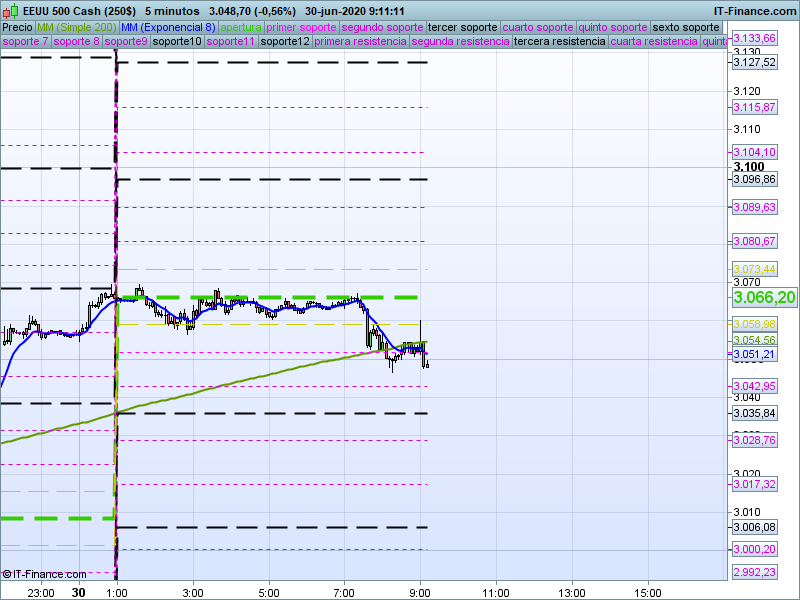Open the MM (Exponencial 8) indicator label
The width and height of the screenshot is (800, 600).
pyautogui.click(x=168, y=28)
